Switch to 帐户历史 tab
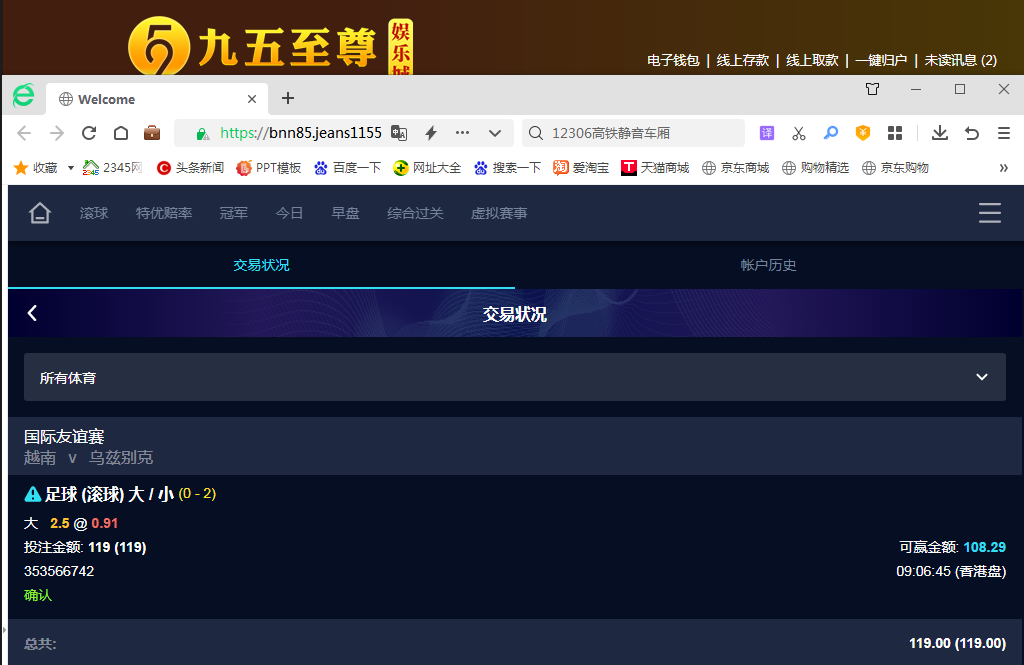This screenshot has width=1024, height=665. coord(769,265)
